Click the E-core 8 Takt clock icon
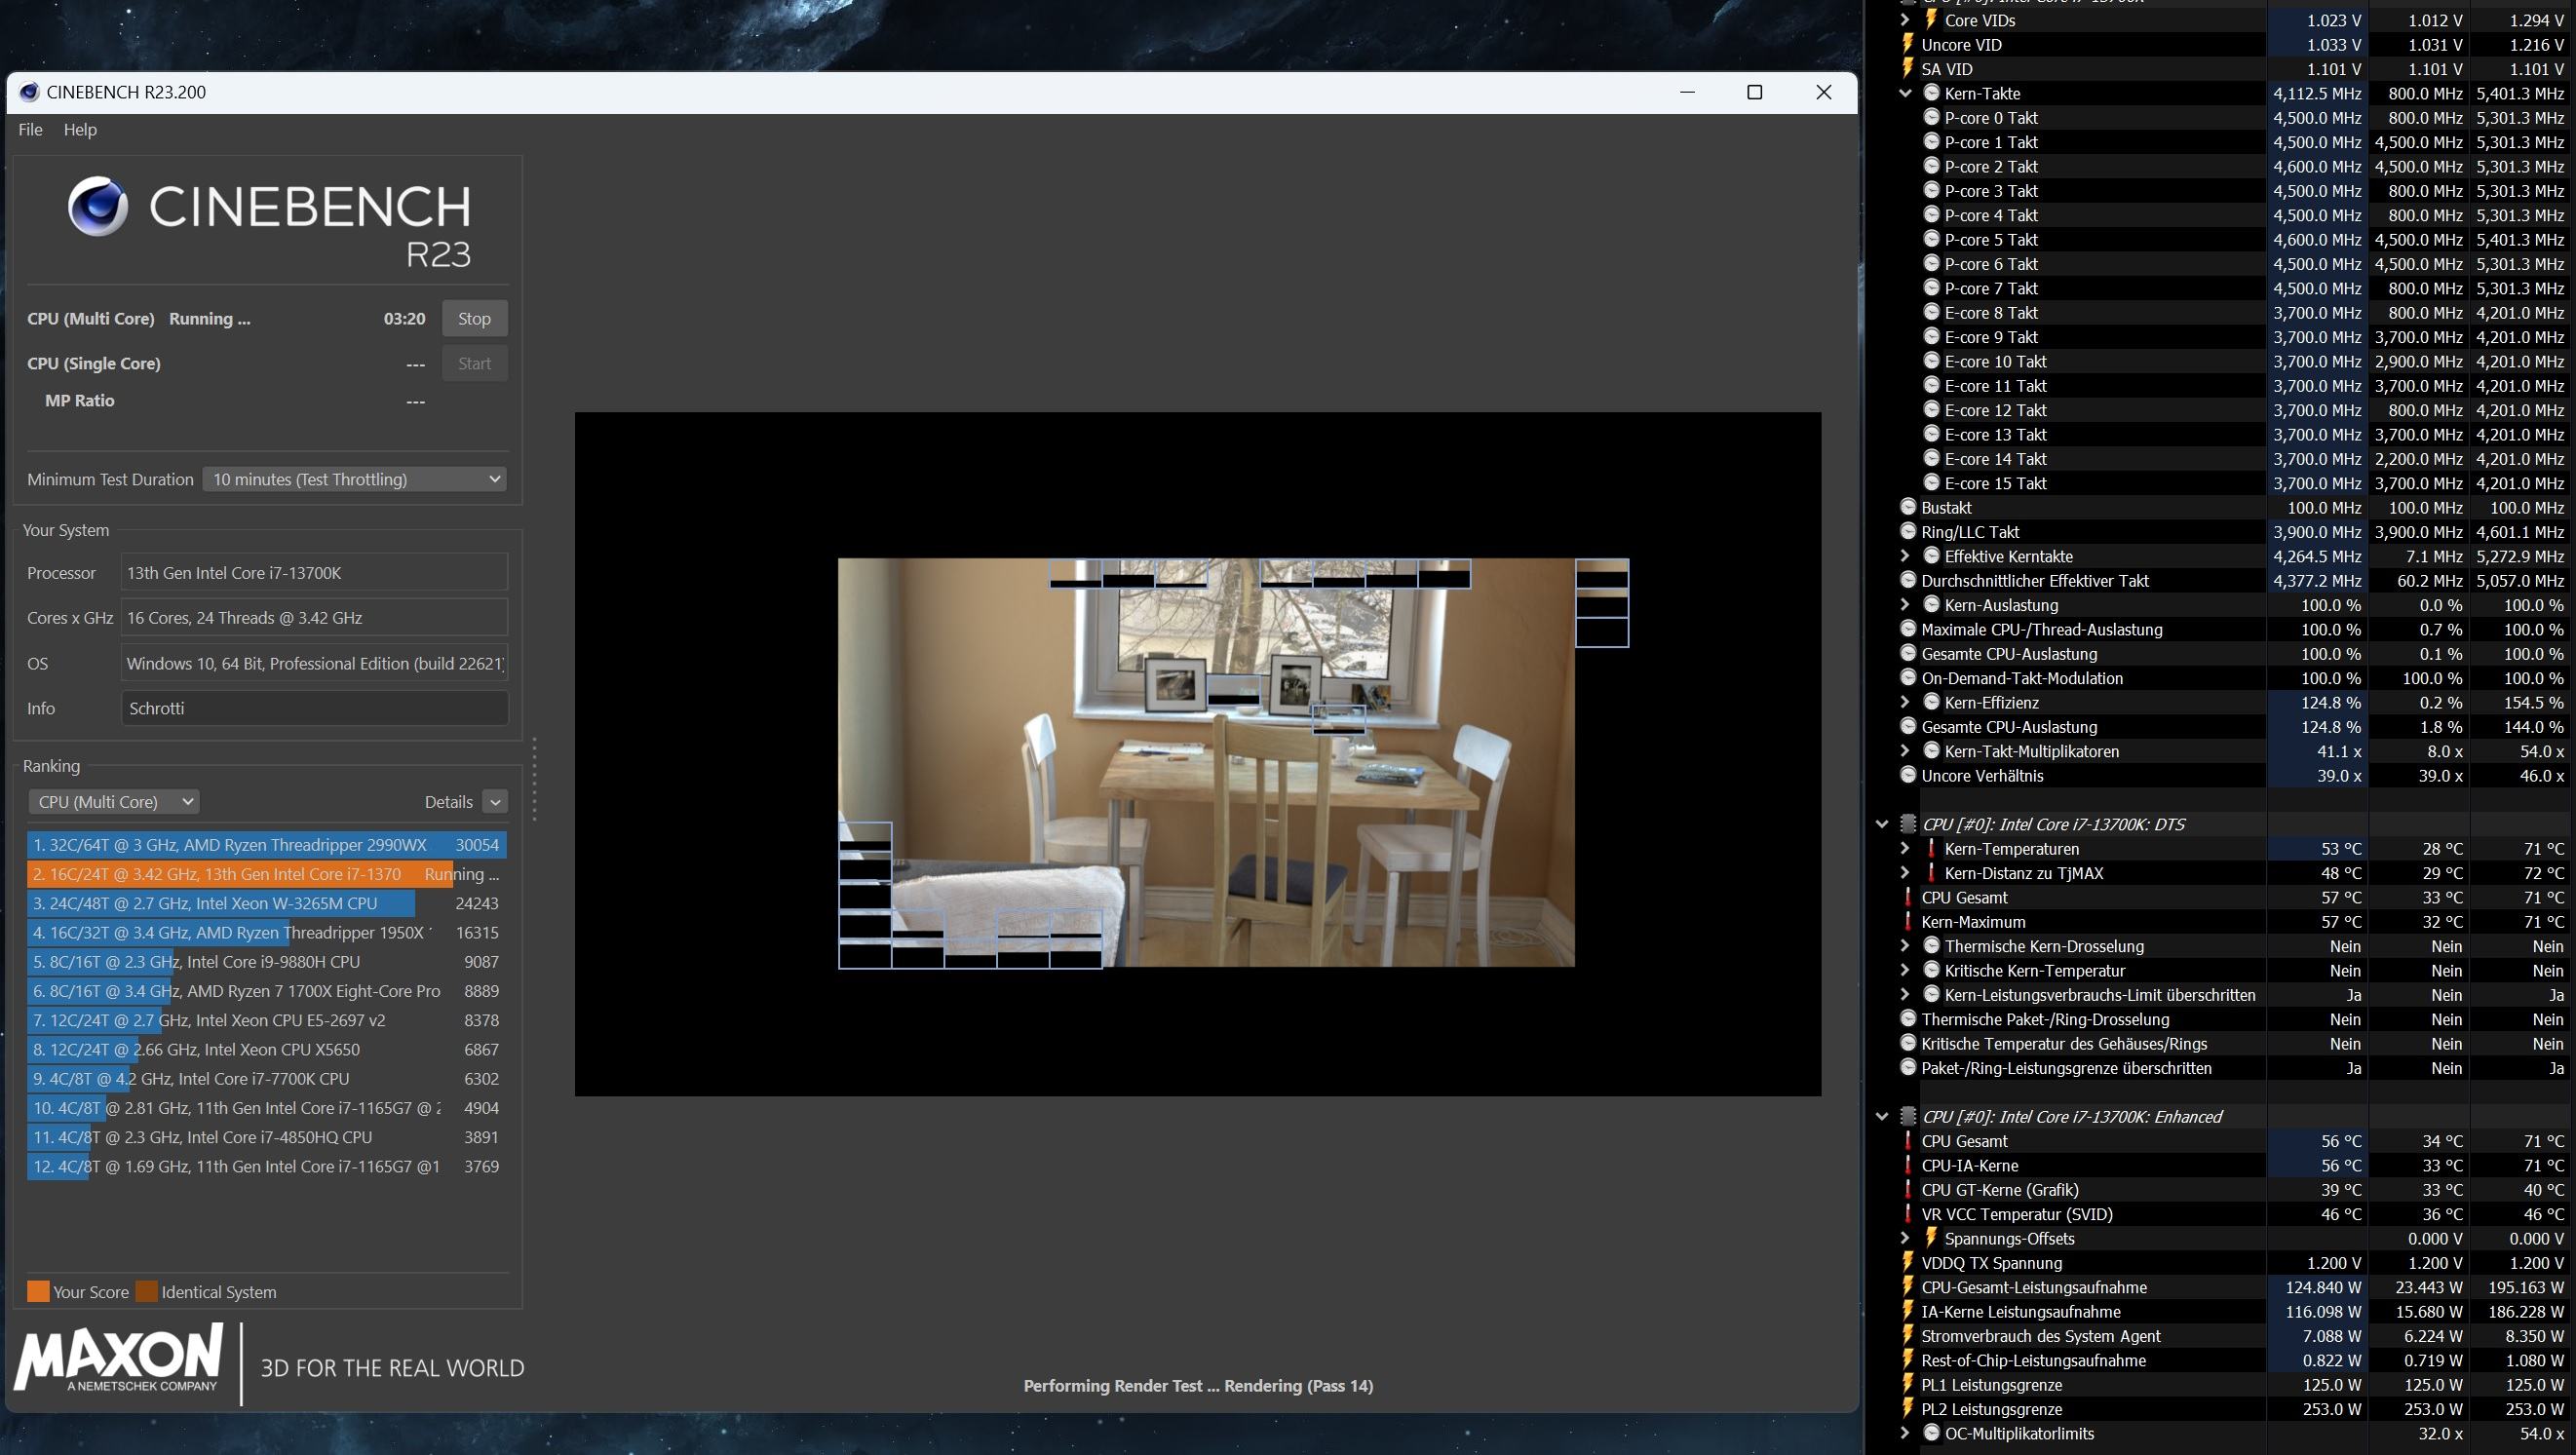 tap(1931, 312)
